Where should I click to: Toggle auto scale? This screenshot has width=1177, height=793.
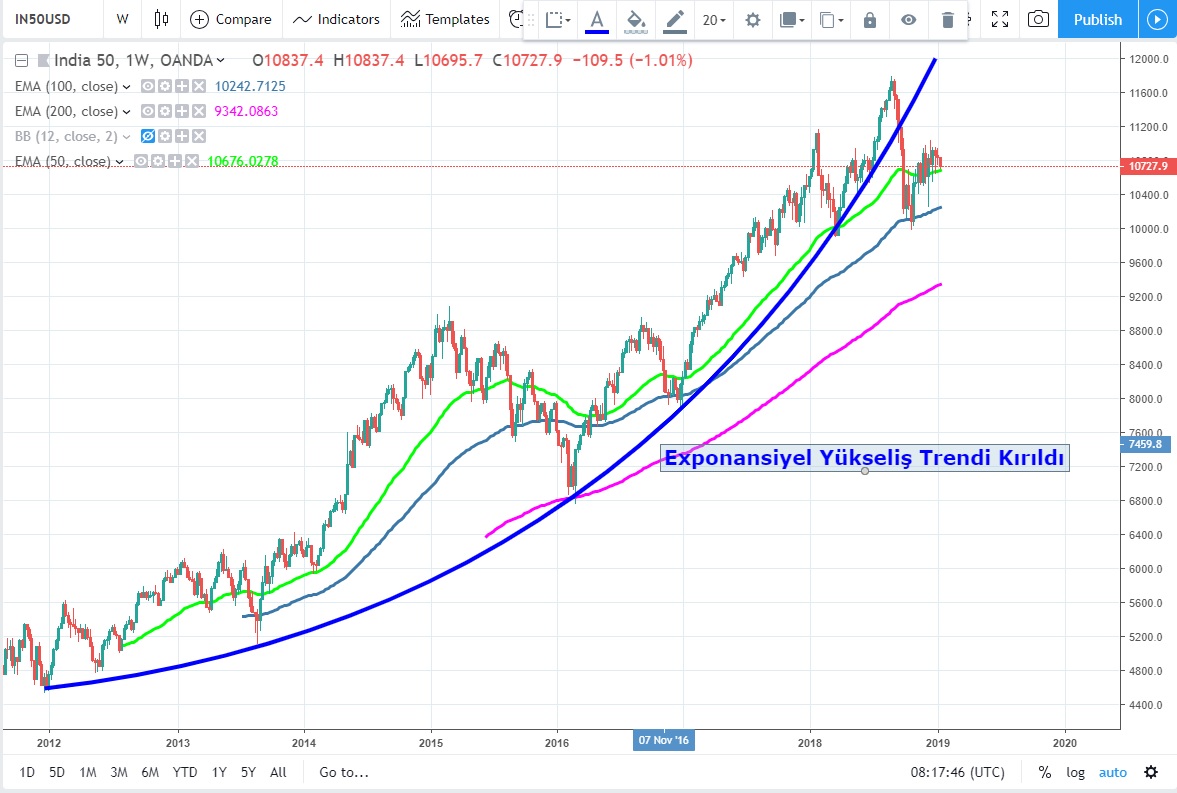[x=1112, y=772]
